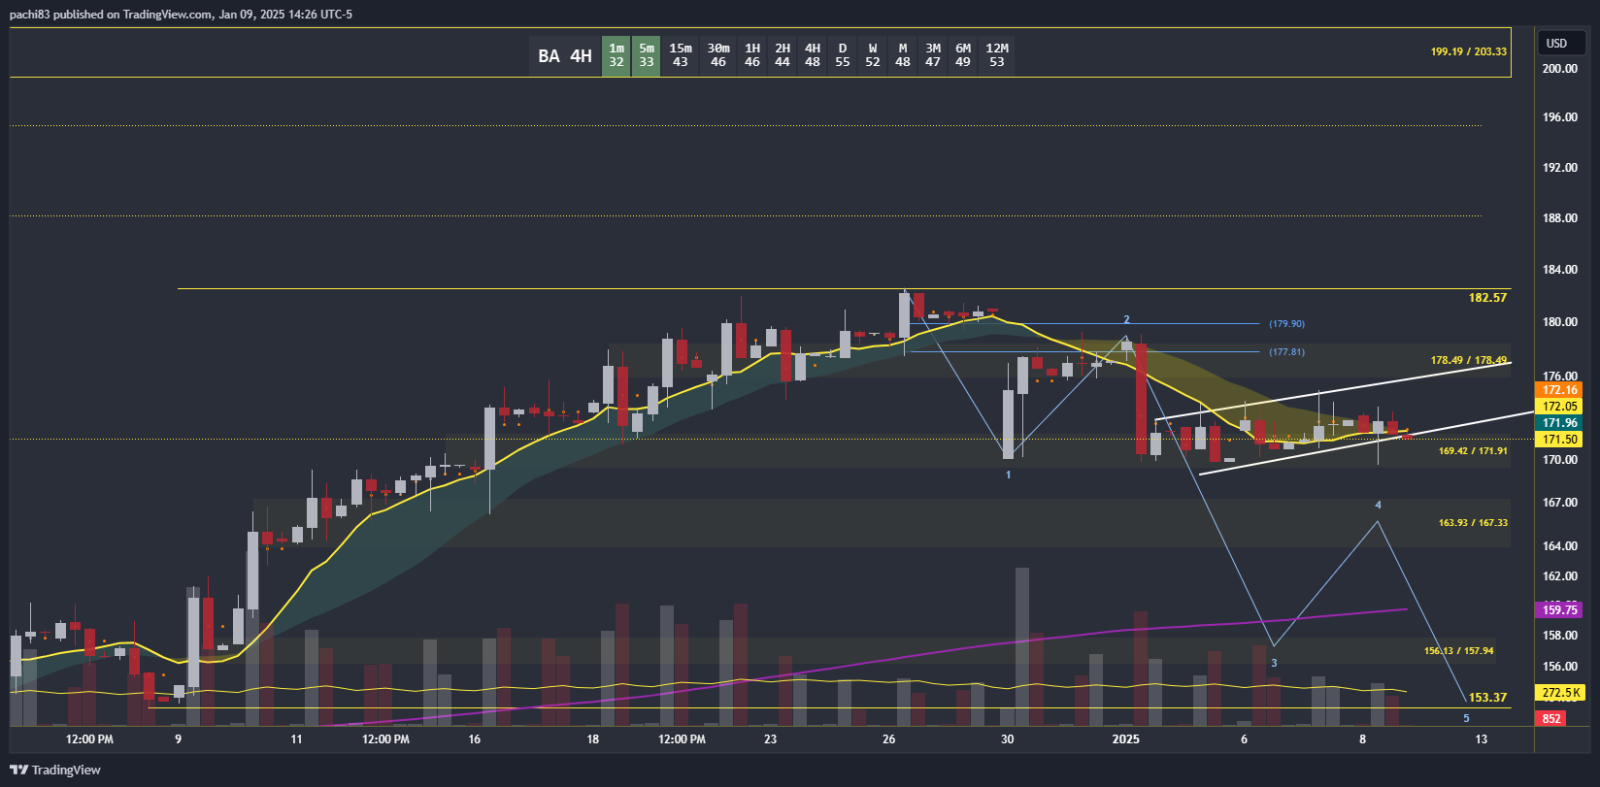Click the 156.13 / 157.94 zone label

pyautogui.click(x=1459, y=651)
